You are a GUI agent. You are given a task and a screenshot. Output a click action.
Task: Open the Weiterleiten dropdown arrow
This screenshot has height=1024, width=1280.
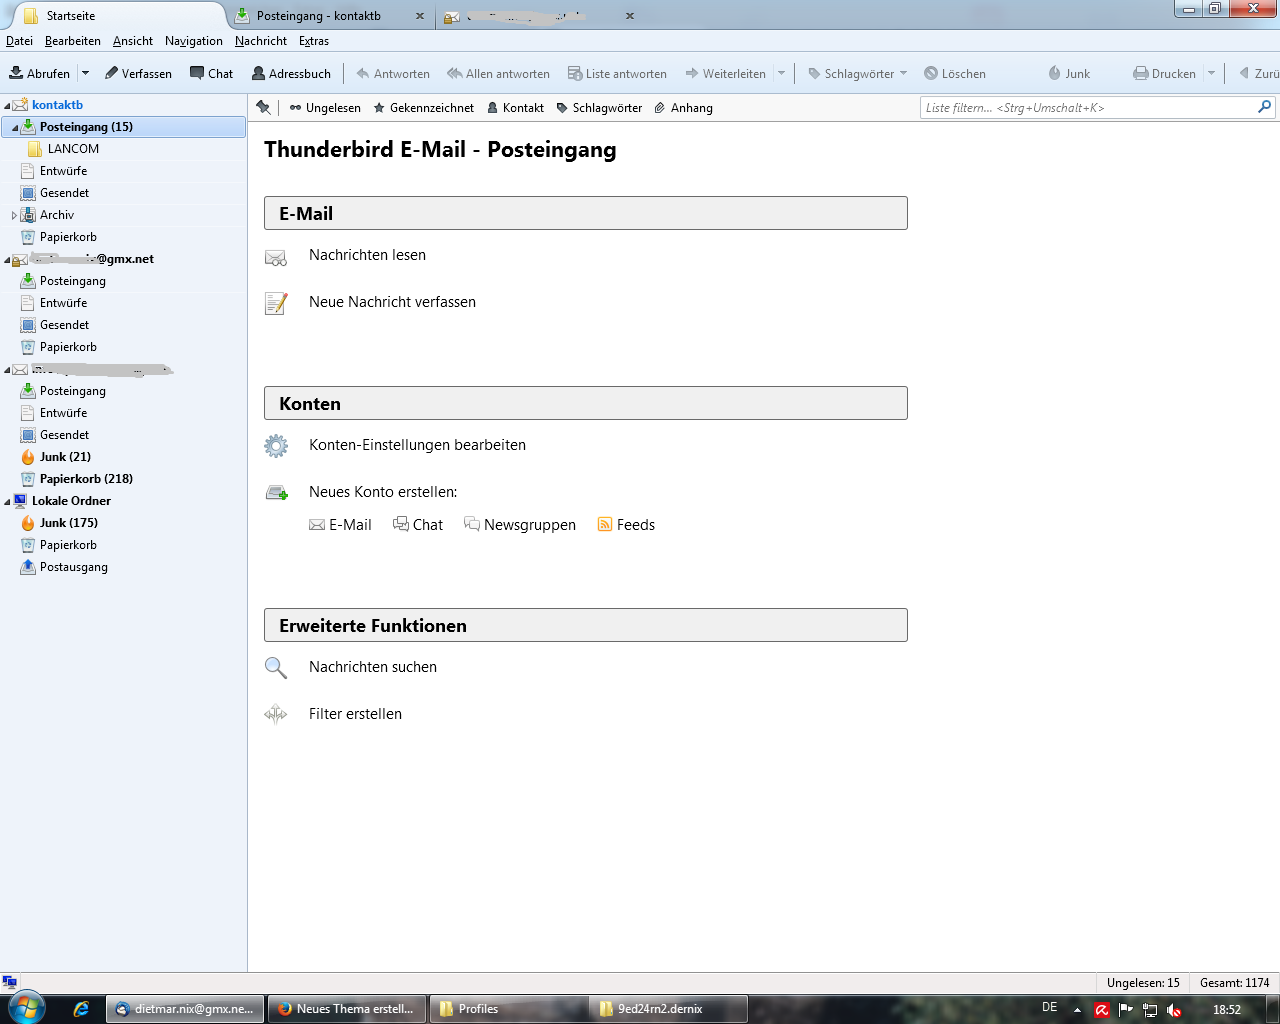click(x=782, y=73)
